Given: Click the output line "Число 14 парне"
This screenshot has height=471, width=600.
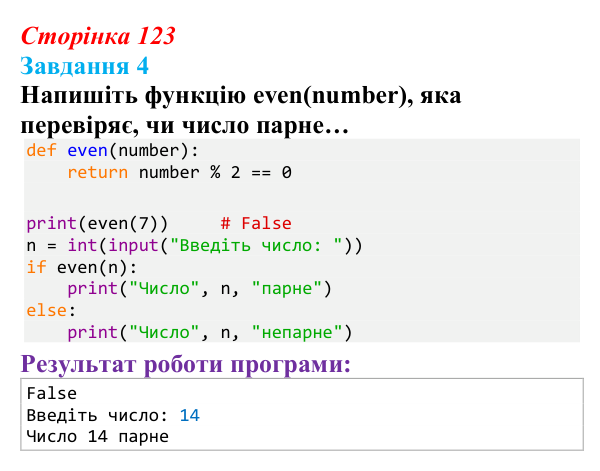Looking at the screenshot, I should click(x=98, y=437).
